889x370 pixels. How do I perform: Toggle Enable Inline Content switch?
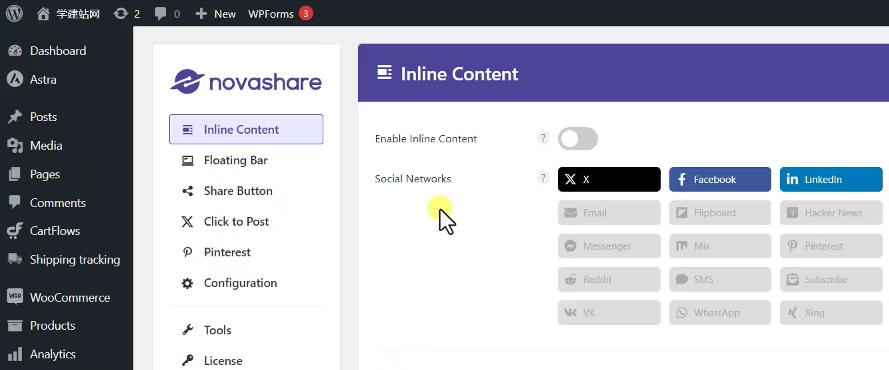578,139
